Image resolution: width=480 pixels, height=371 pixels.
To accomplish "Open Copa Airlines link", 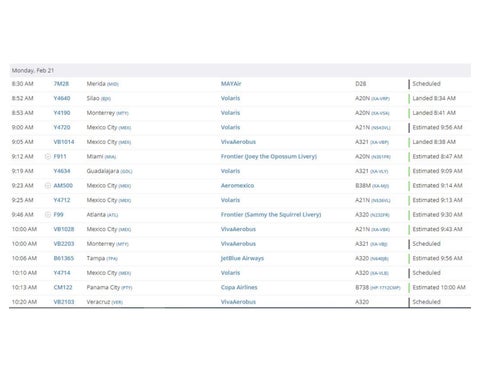I will pyautogui.click(x=239, y=287).
